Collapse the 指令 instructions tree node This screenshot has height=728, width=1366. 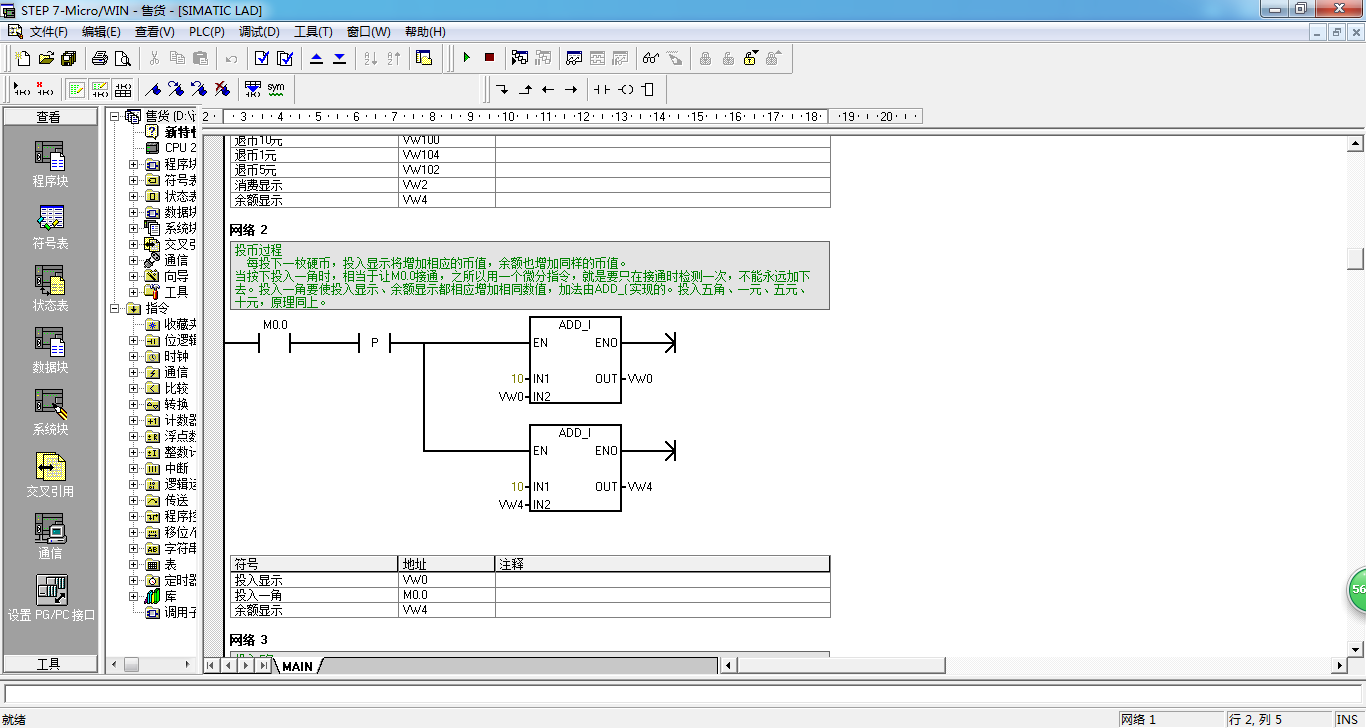pos(115,308)
